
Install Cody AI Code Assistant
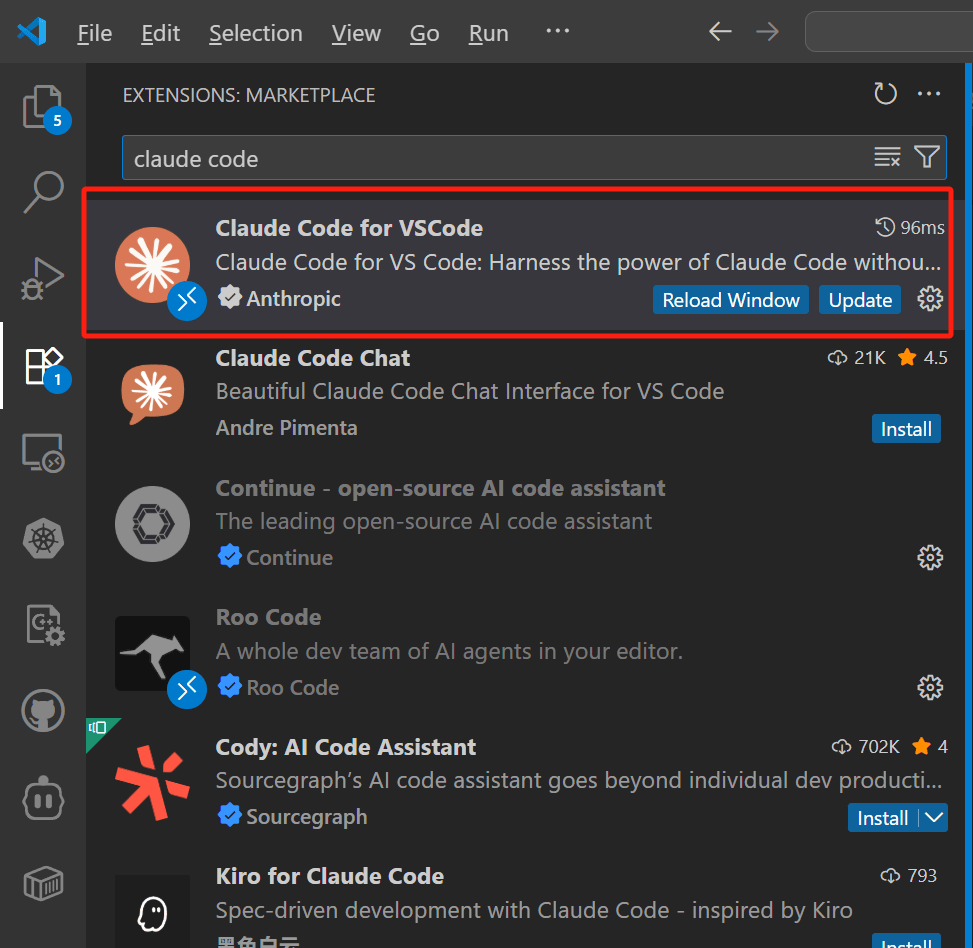tap(882, 818)
